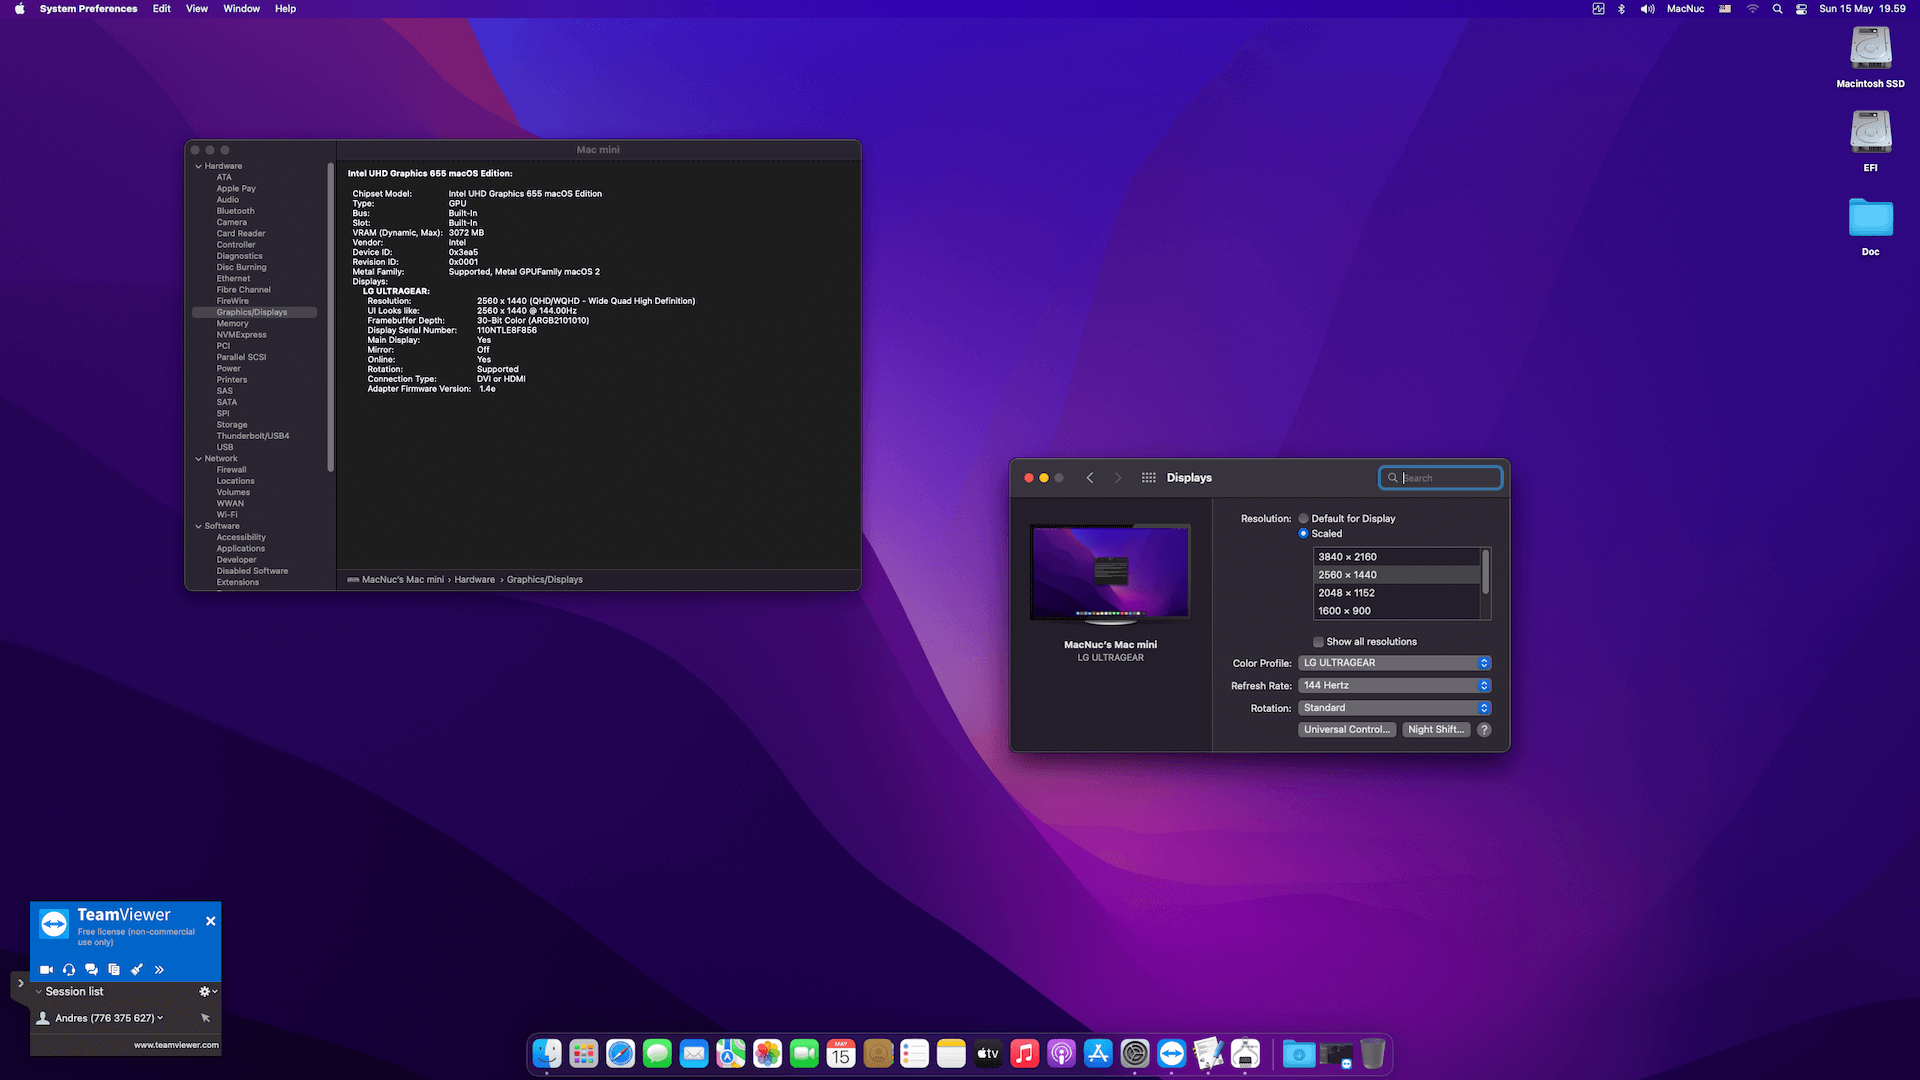Collapse the Network section in System Information

199,458
